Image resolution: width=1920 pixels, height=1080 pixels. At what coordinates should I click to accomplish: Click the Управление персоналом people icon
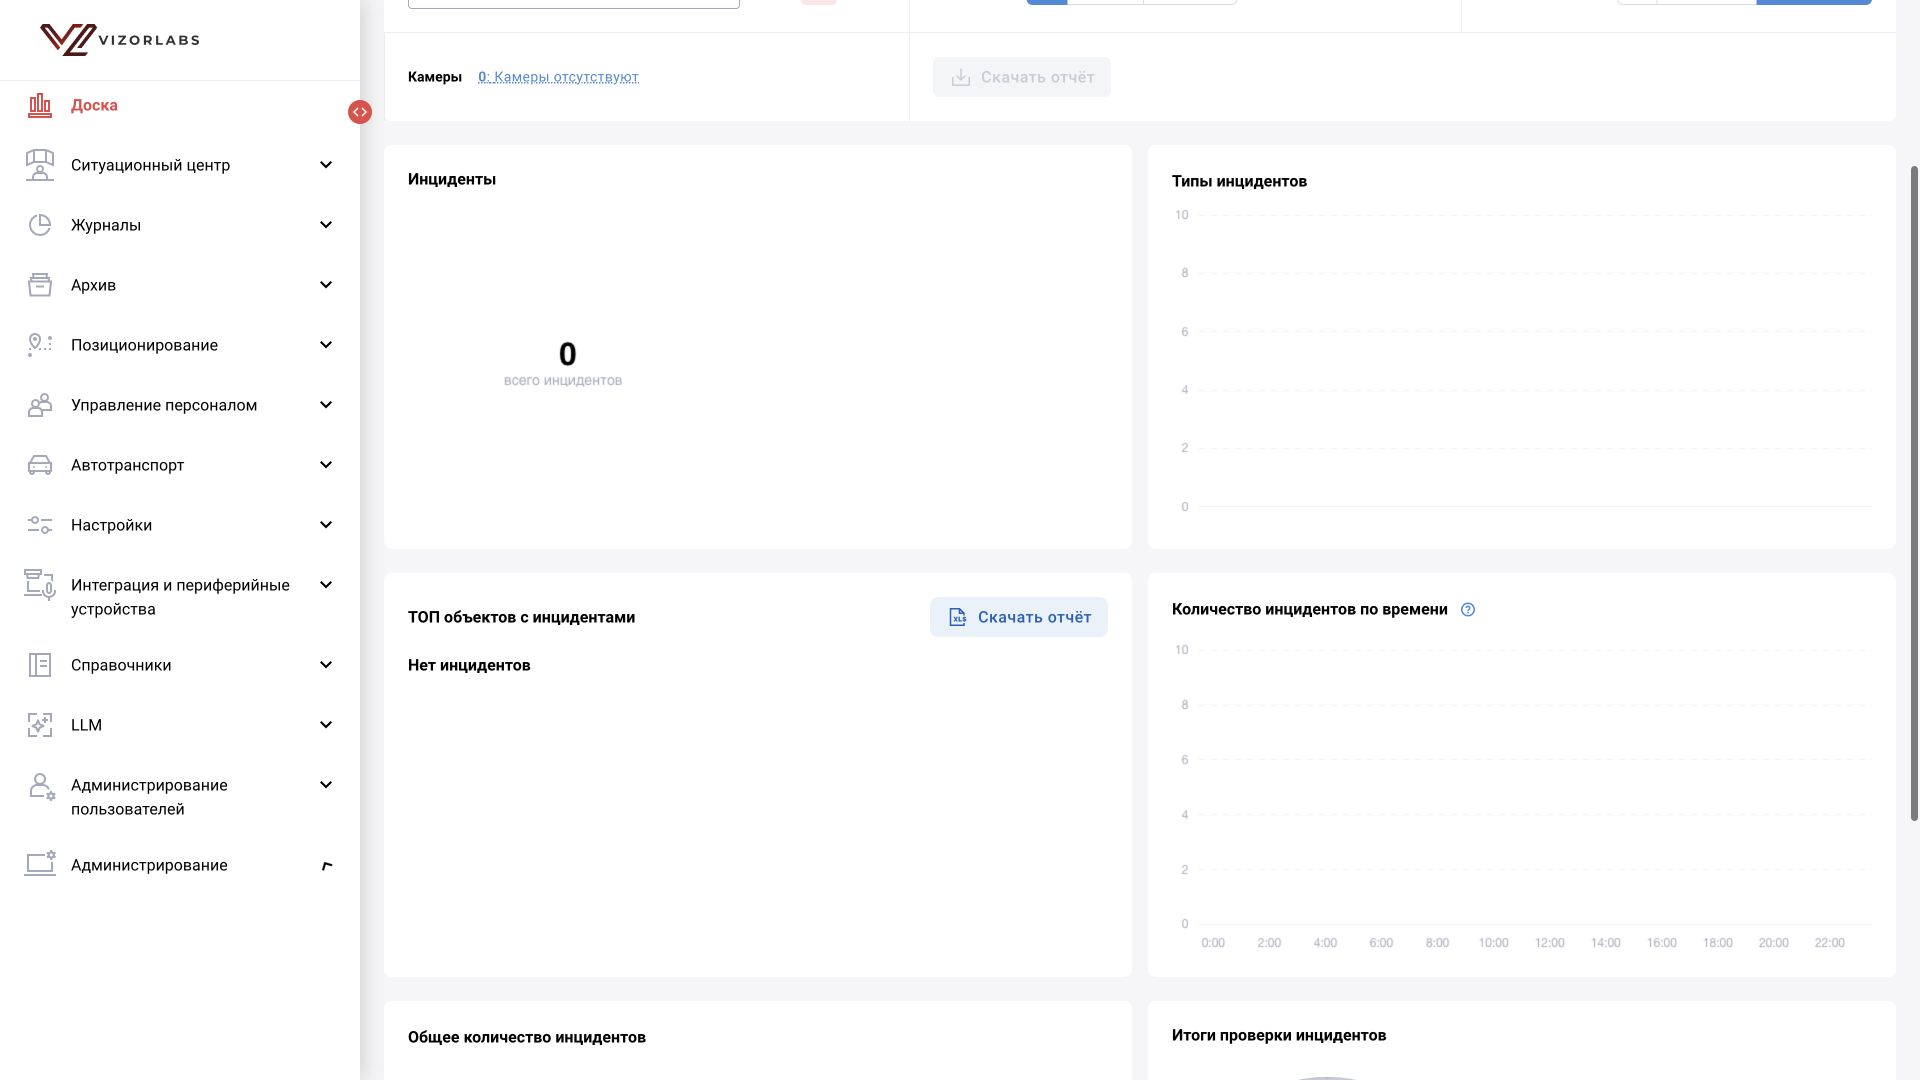(x=40, y=405)
